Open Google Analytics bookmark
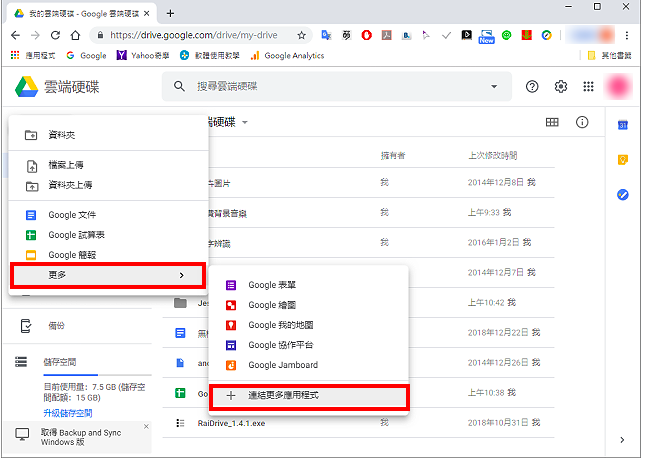This screenshot has height=463, width=655. click(287, 56)
